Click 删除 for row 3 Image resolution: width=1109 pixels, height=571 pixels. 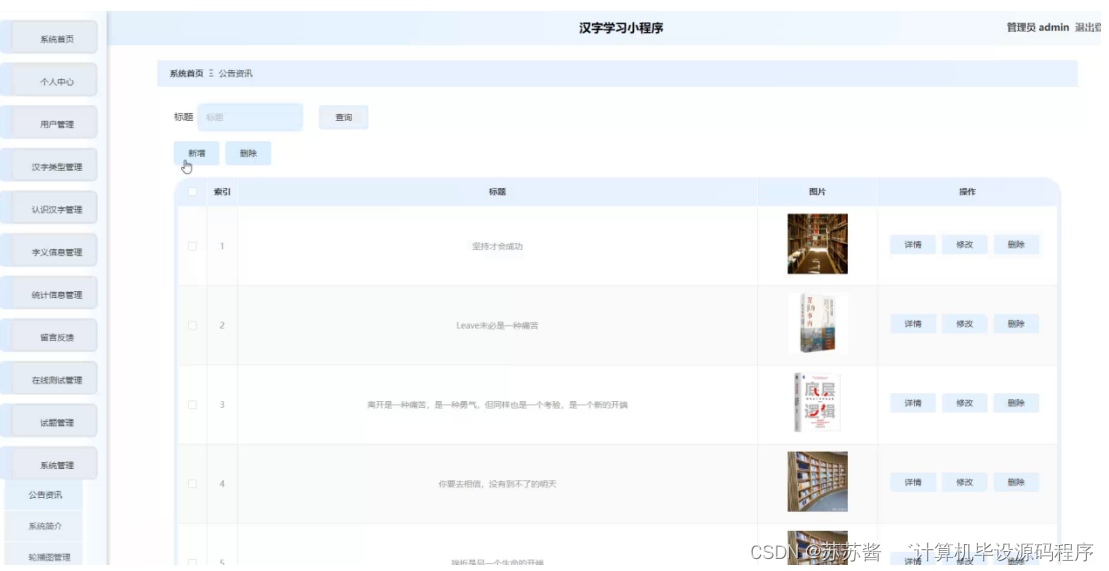point(1016,403)
